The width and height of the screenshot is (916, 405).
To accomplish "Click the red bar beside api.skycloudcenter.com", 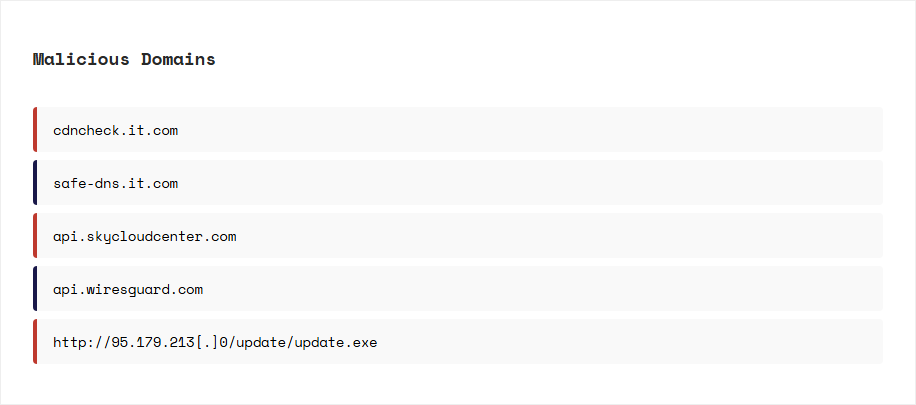I will click(35, 236).
